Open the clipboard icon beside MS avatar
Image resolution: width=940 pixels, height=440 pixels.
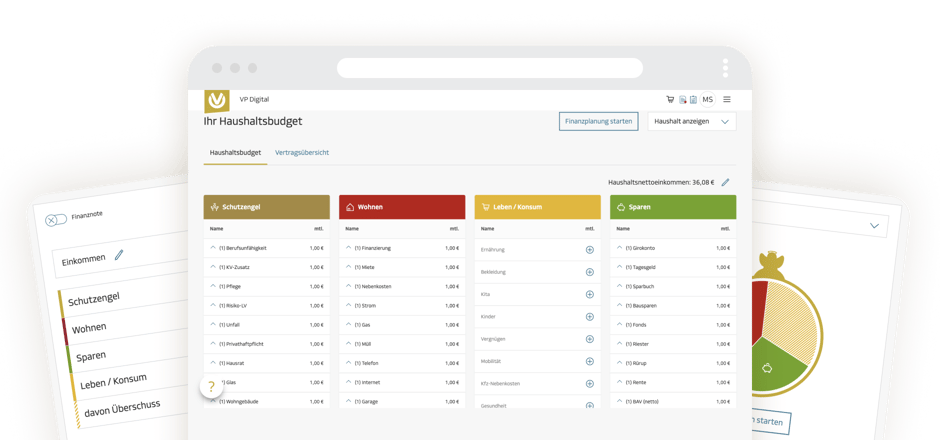693,100
